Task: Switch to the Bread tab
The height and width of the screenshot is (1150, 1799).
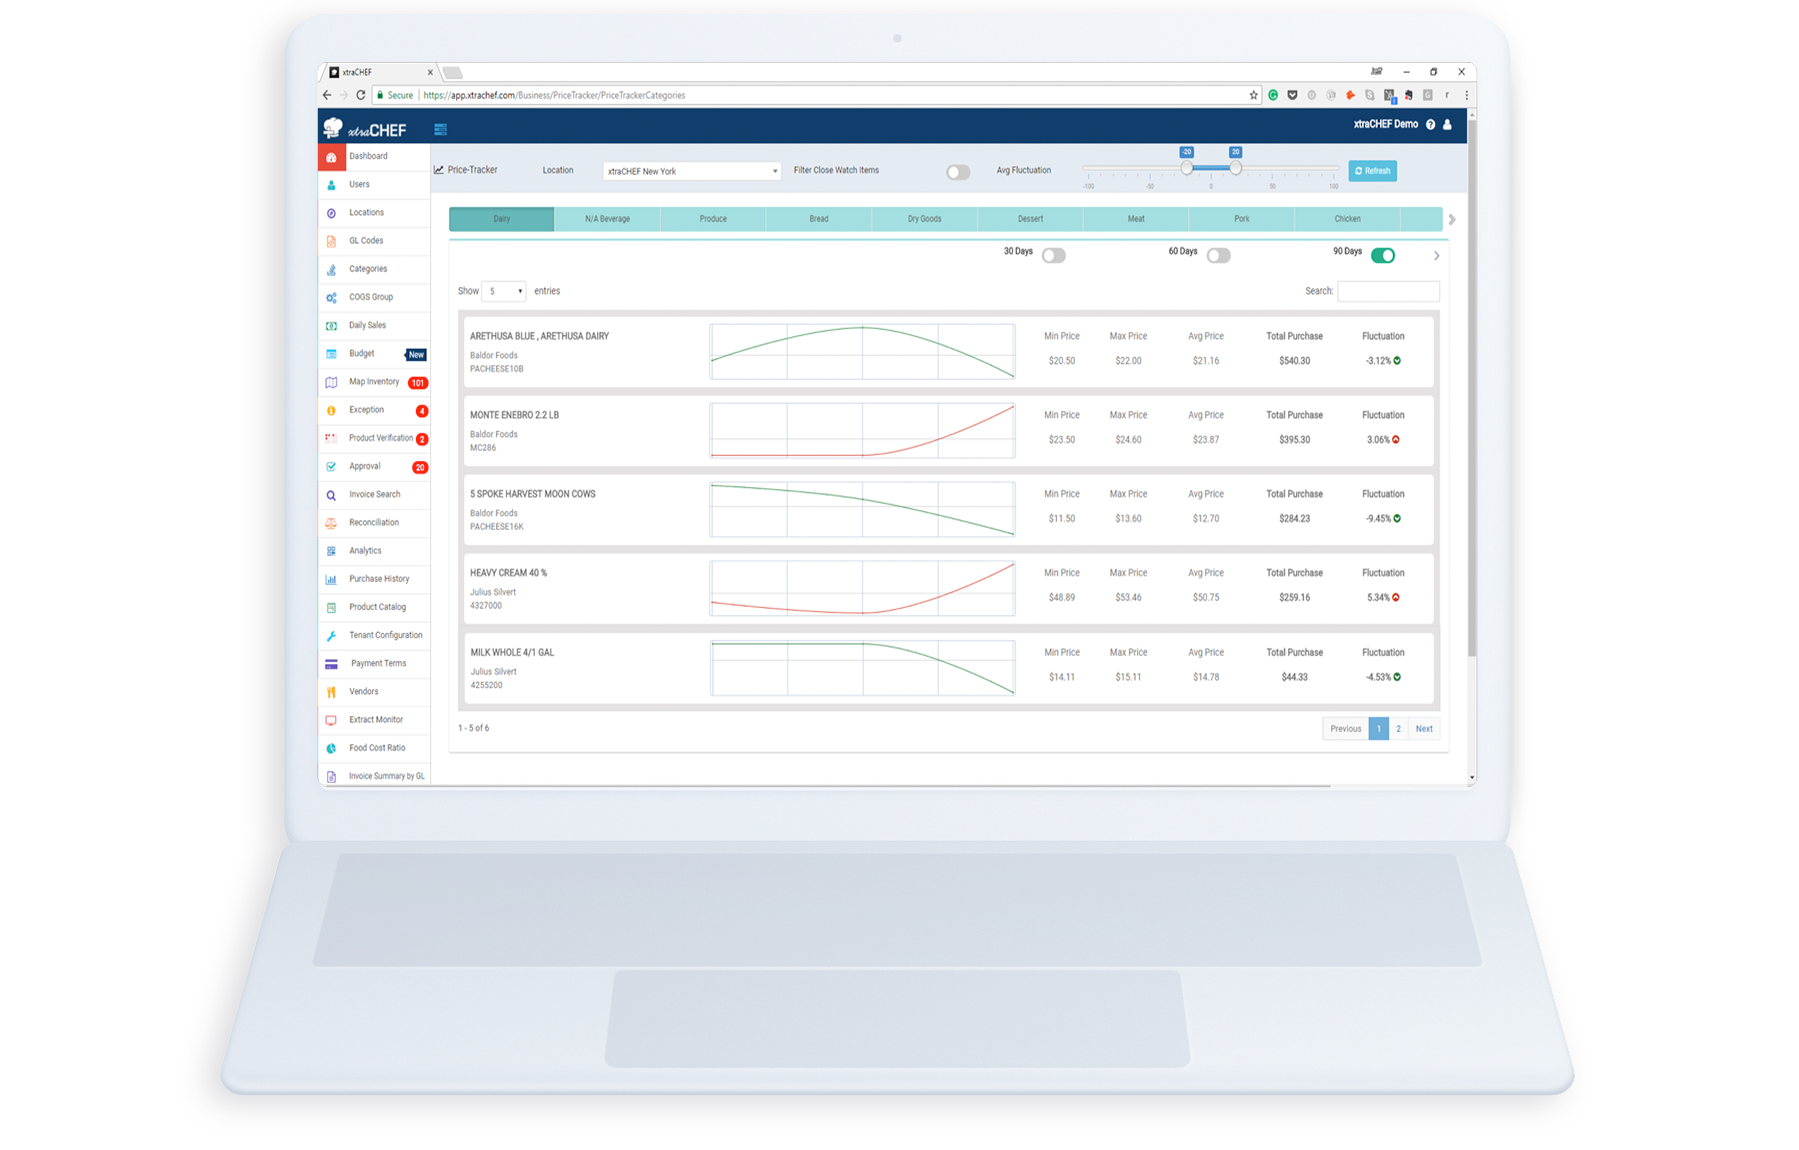Action: pos(819,219)
